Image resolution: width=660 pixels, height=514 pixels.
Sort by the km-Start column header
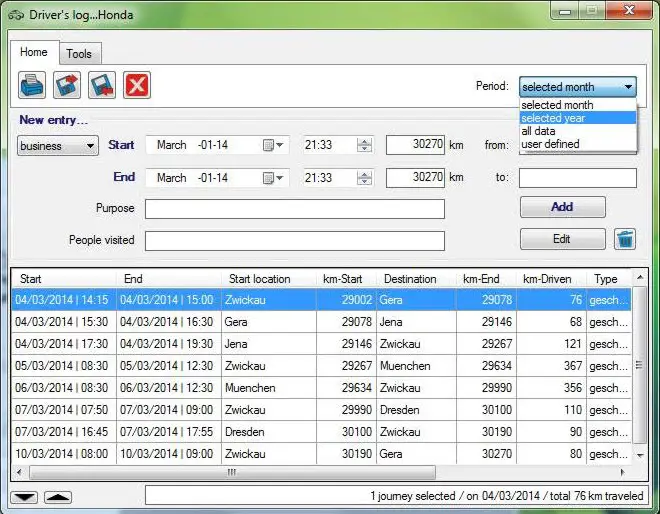pyautogui.click(x=346, y=279)
